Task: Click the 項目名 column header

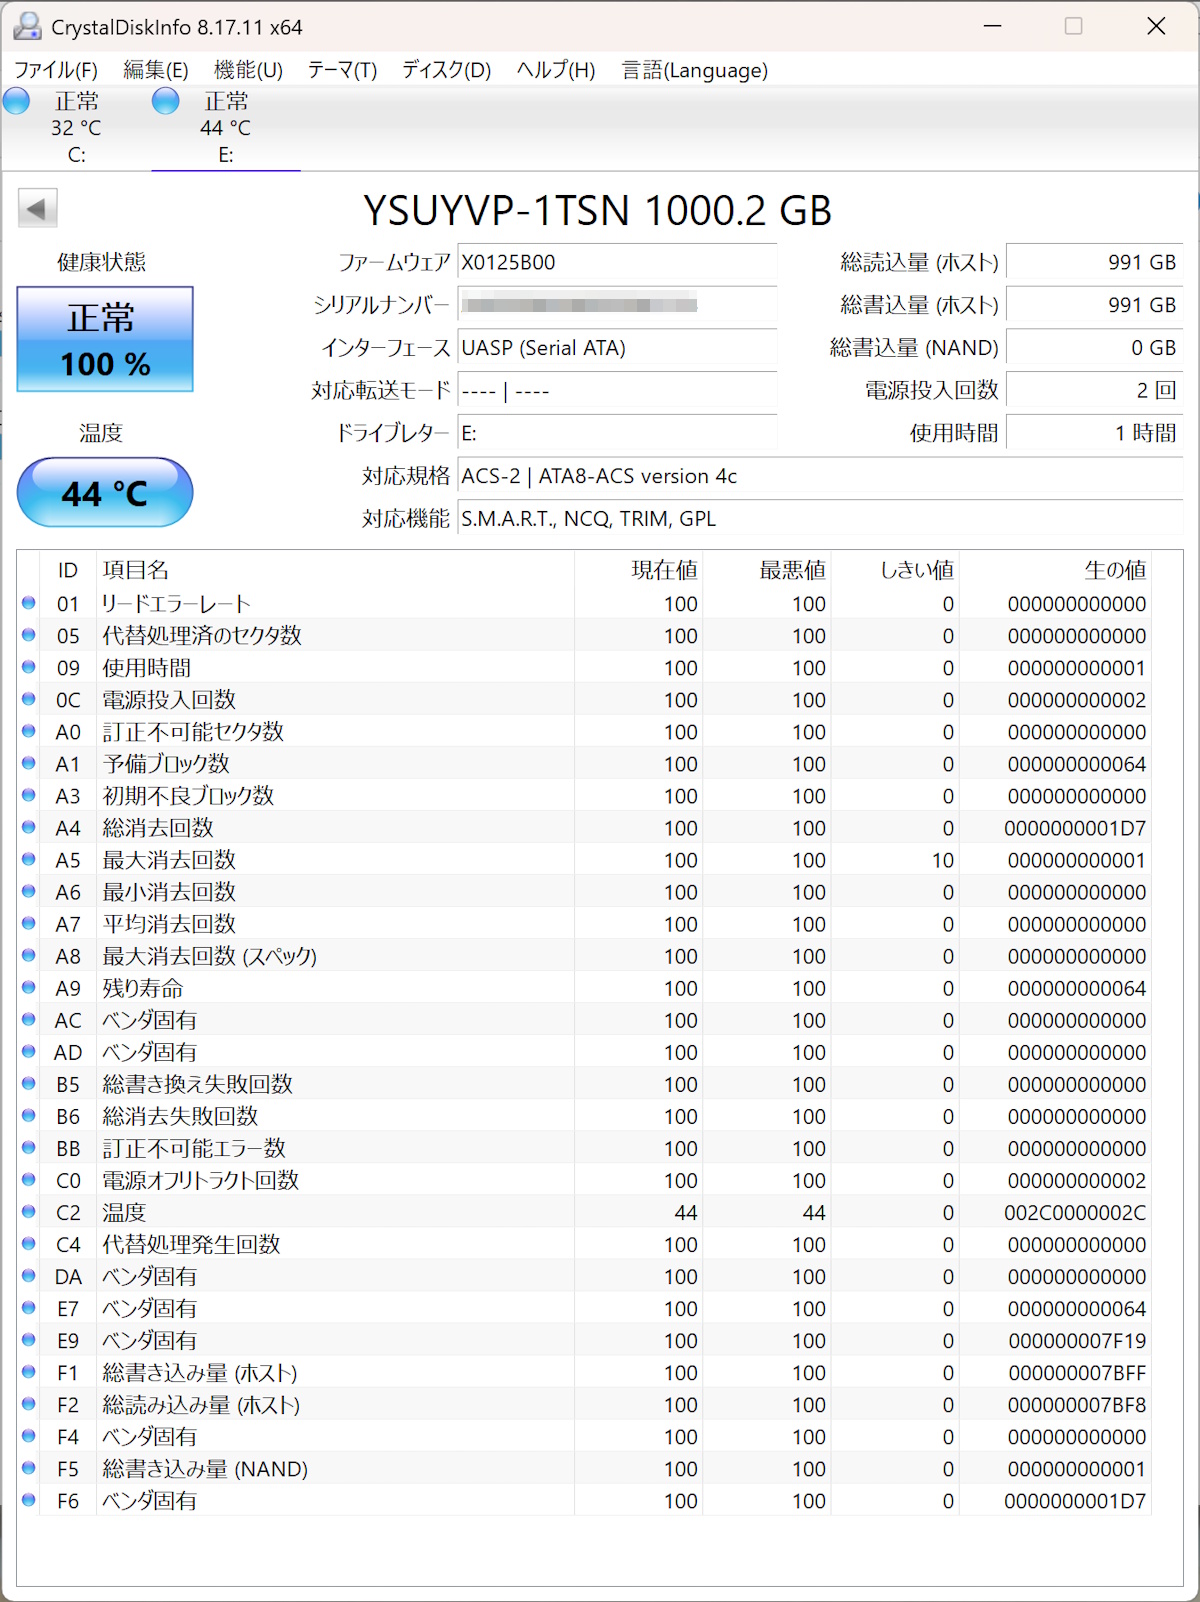Action: click(136, 570)
